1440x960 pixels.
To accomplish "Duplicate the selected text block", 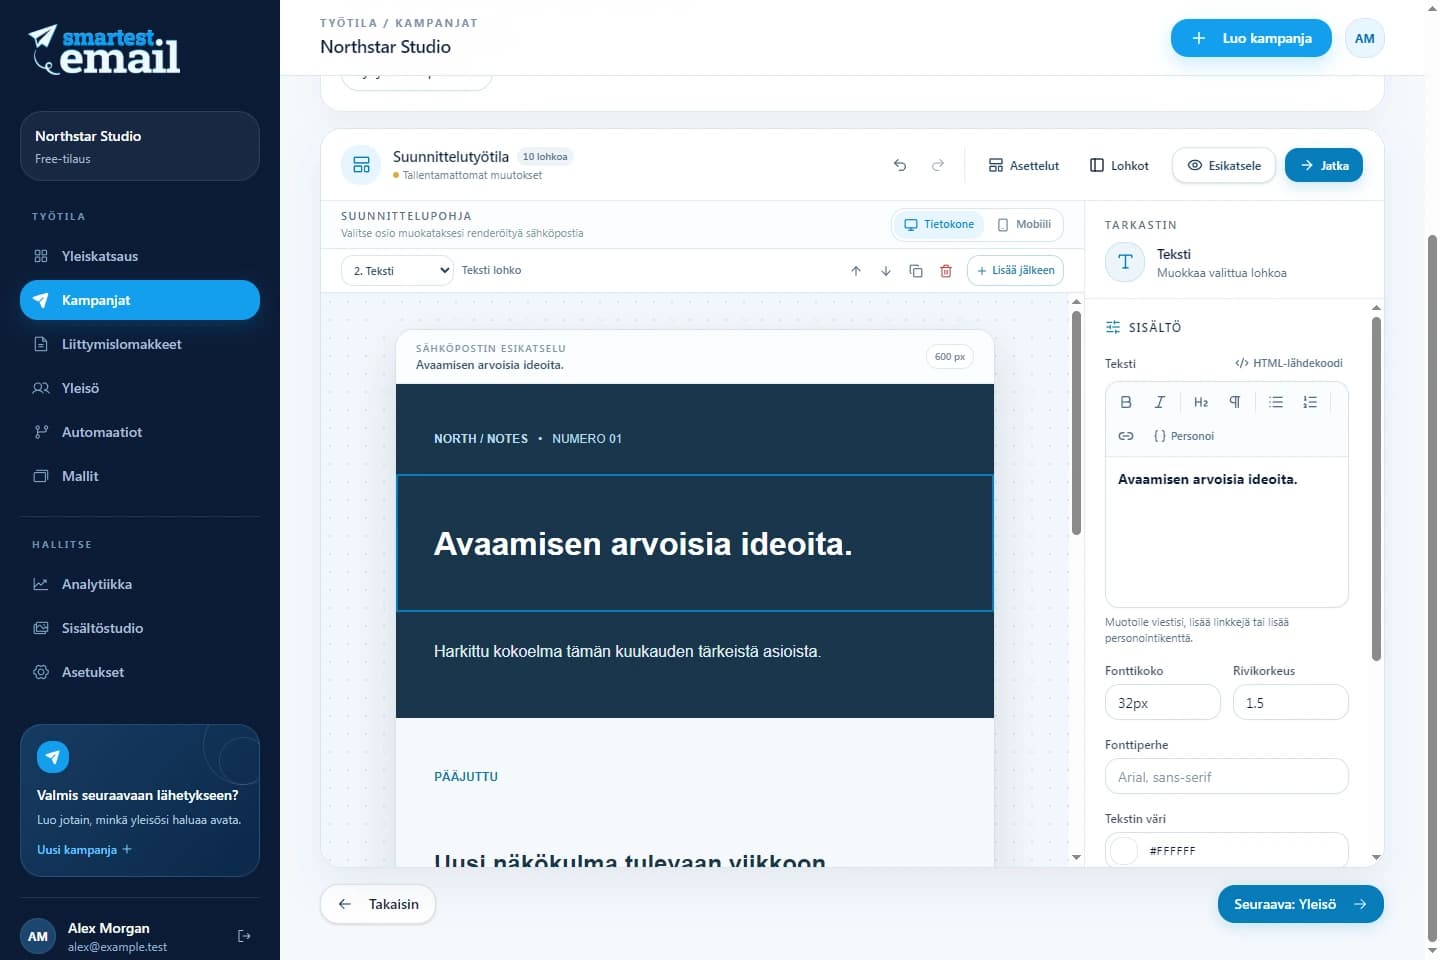I will (916, 271).
